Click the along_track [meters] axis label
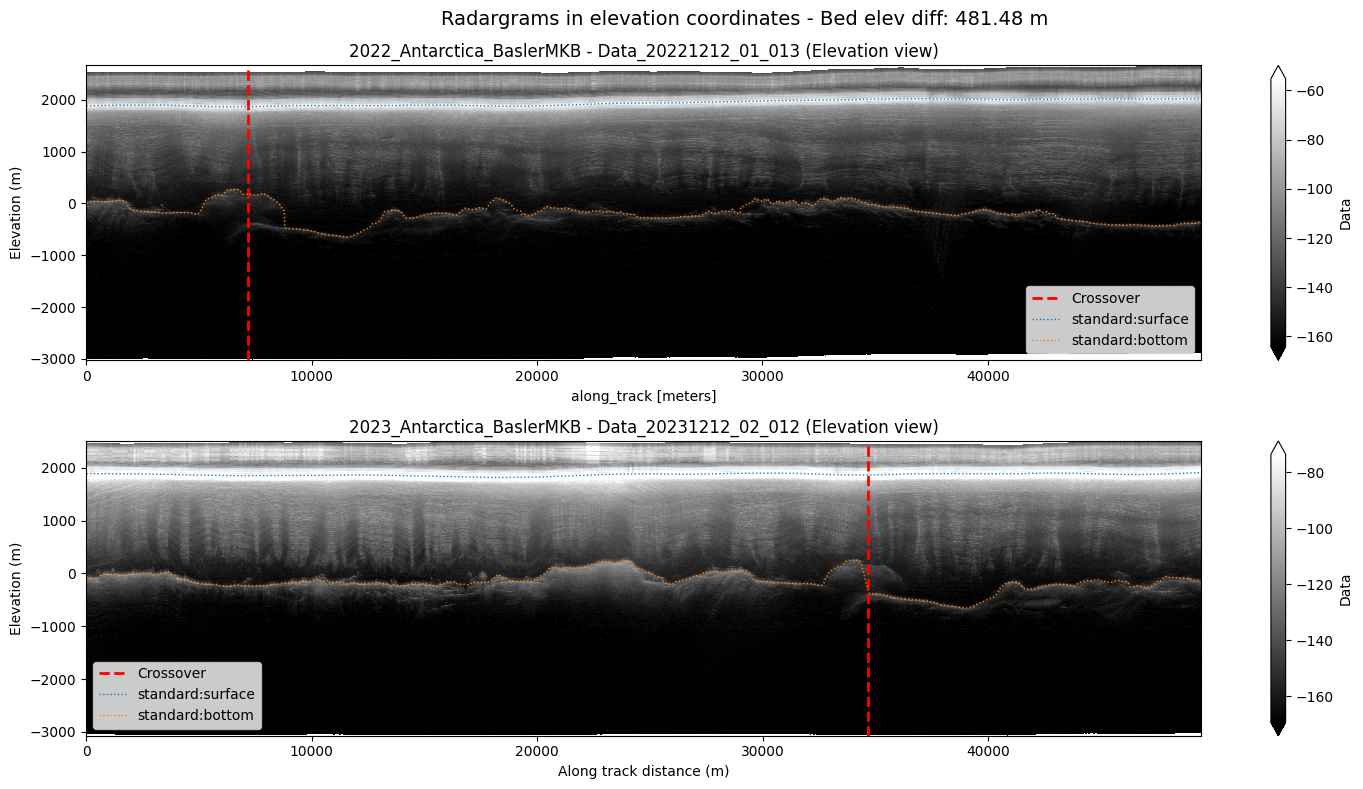Image resolution: width=1363 pixels, height=789 pixels. (x=643, y=396)
